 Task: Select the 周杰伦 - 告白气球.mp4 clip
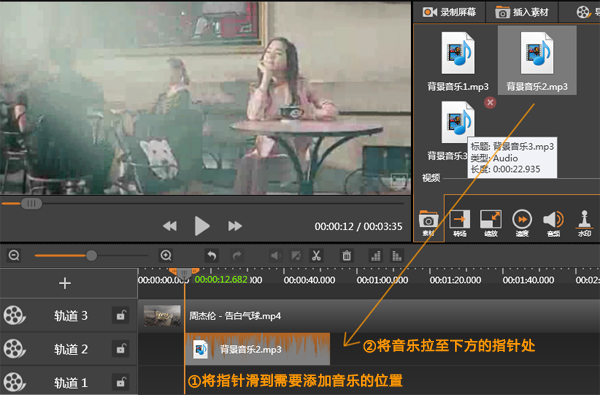point(369,316)
